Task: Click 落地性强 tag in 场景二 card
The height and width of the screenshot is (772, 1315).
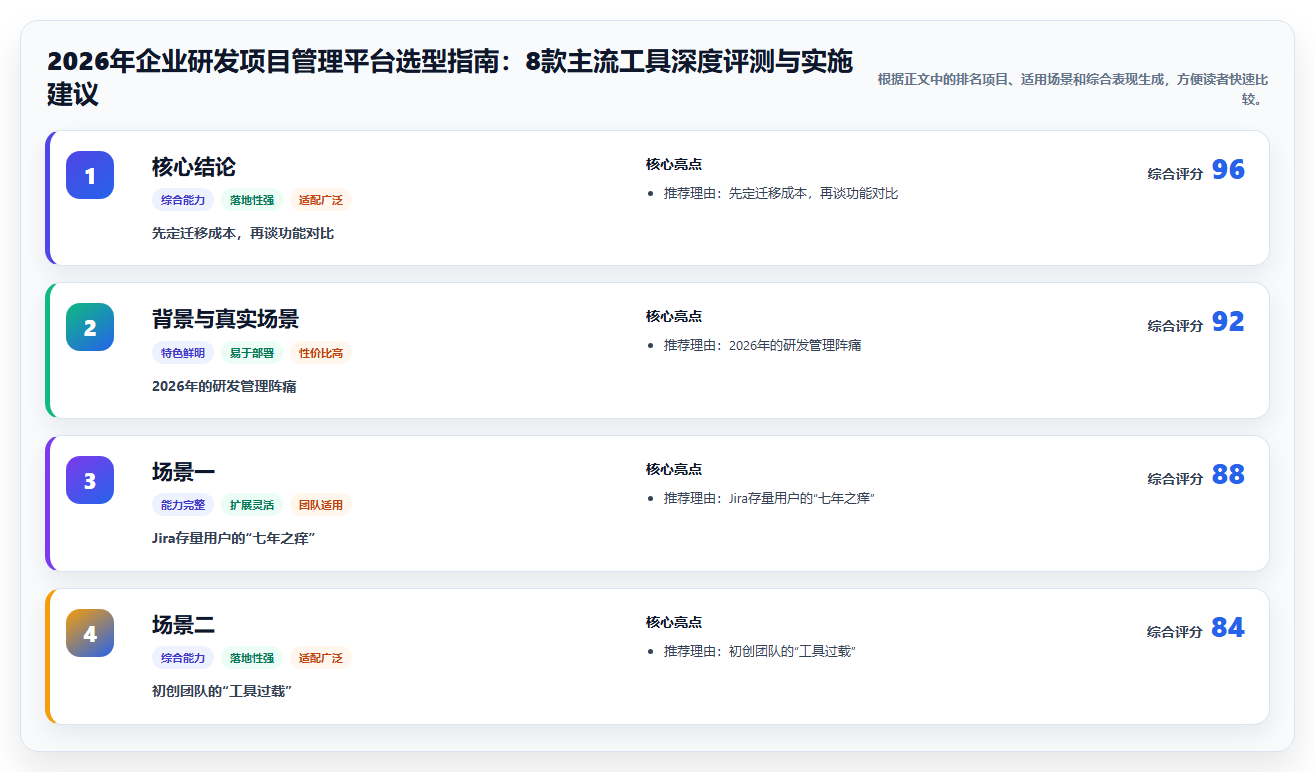Action: [x=252, y=658]
